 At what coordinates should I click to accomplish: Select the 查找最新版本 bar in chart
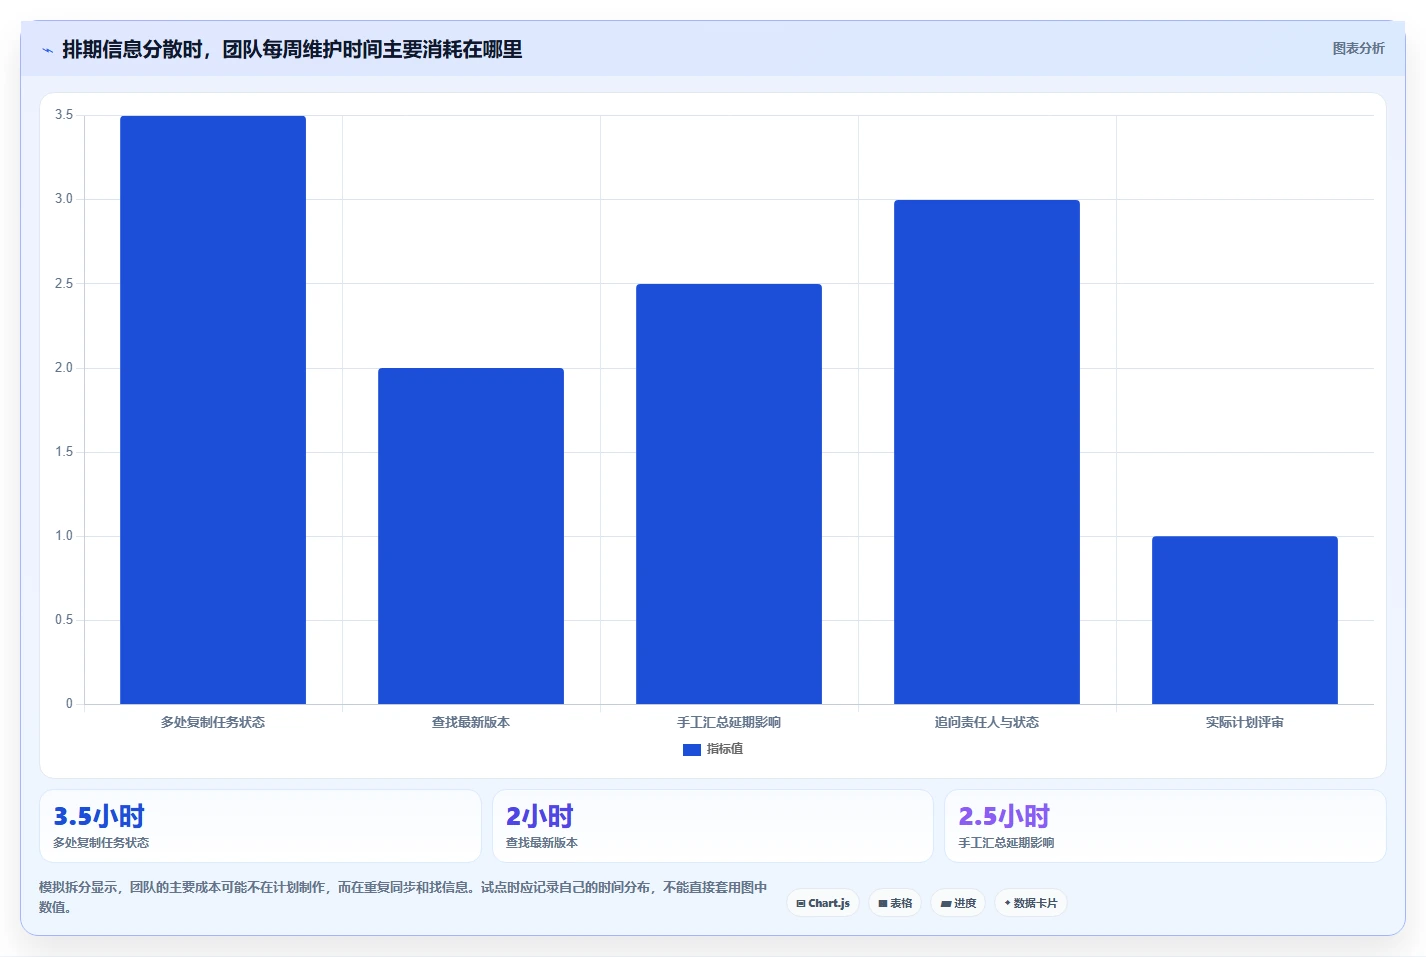pyautogui.click(x=471, y=536)
